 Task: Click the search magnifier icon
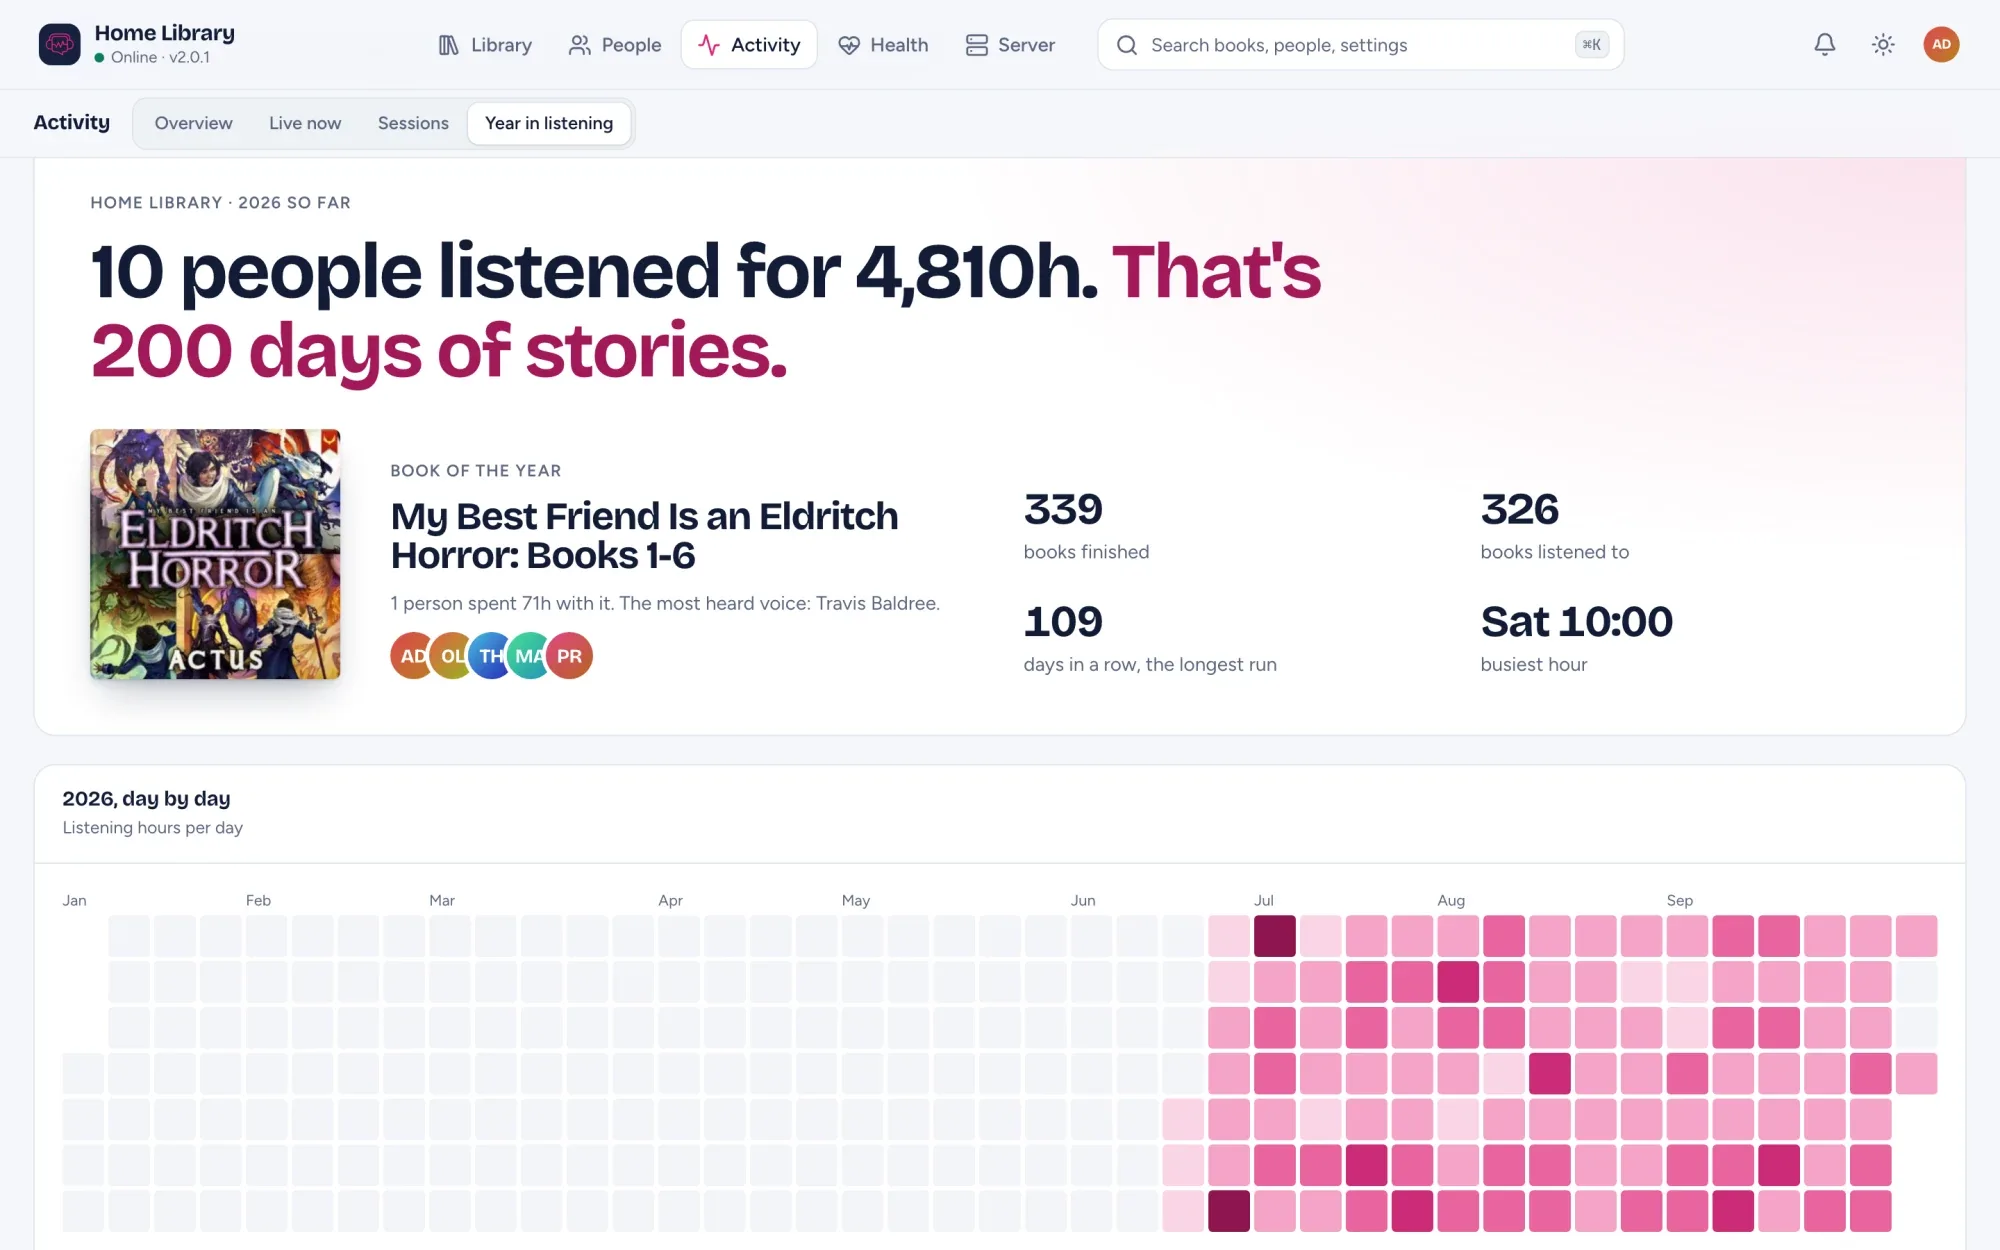(x=1127, y=45)
